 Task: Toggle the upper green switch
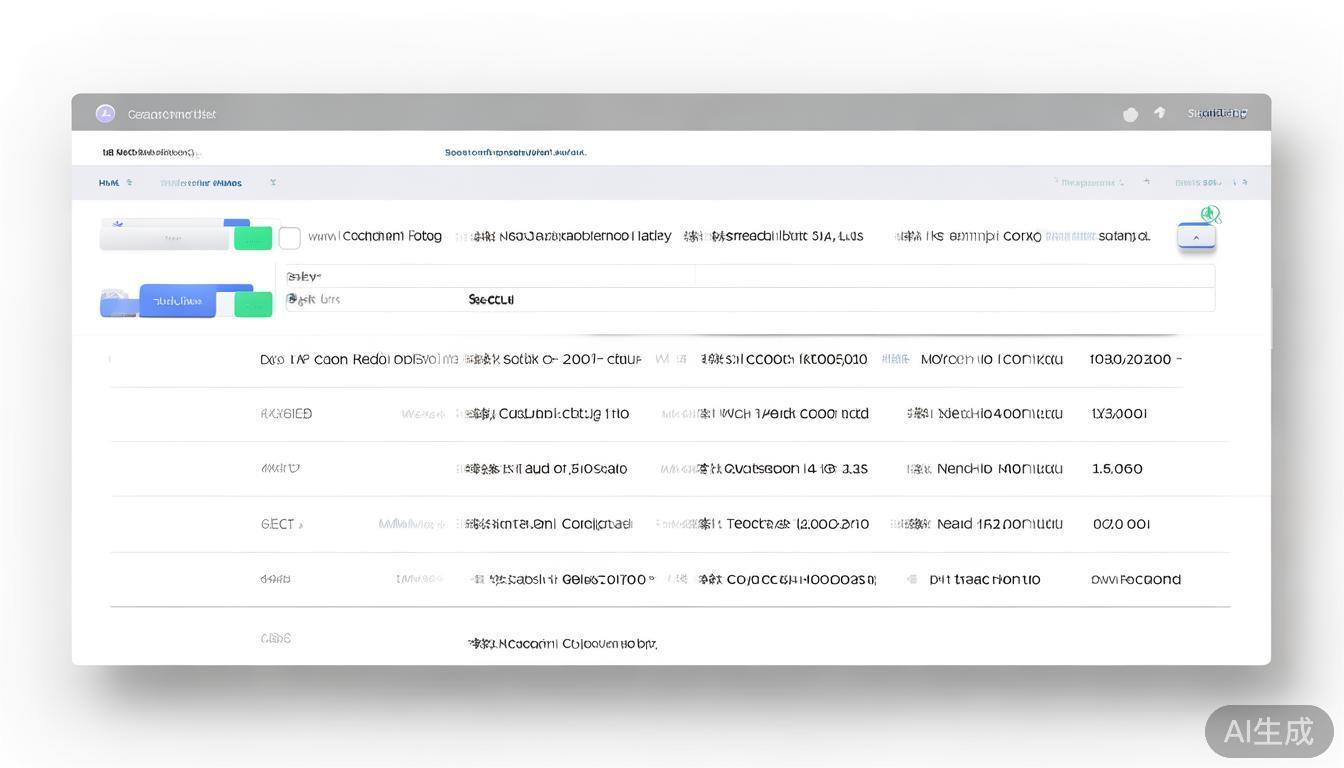click(253, 238)
